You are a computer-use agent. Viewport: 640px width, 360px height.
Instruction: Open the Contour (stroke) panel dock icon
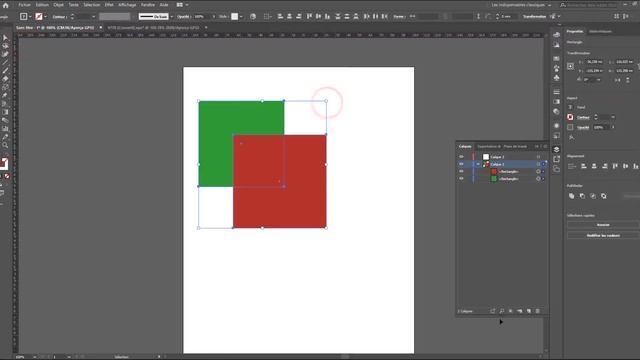(x=556, y=92)
